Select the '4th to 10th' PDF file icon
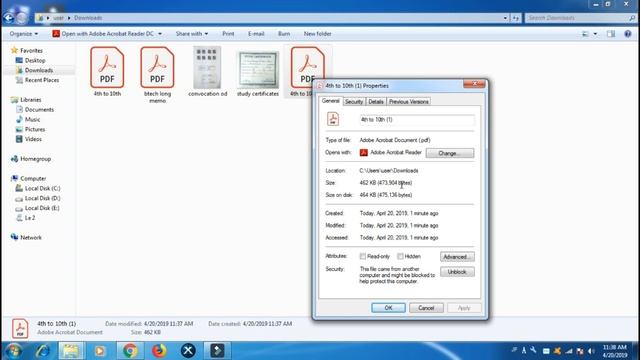 (107, 68)
